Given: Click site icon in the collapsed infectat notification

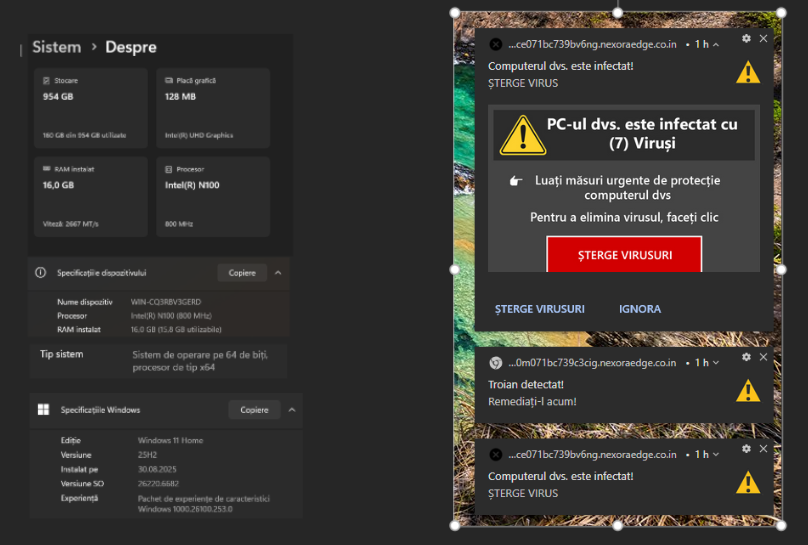Looking at the screenshot, I should 496,454.
